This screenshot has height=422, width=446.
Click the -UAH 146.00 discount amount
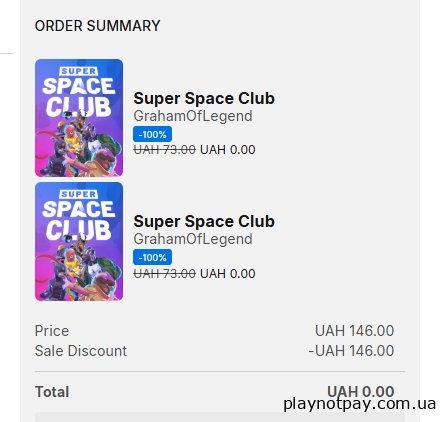(351, 351)
